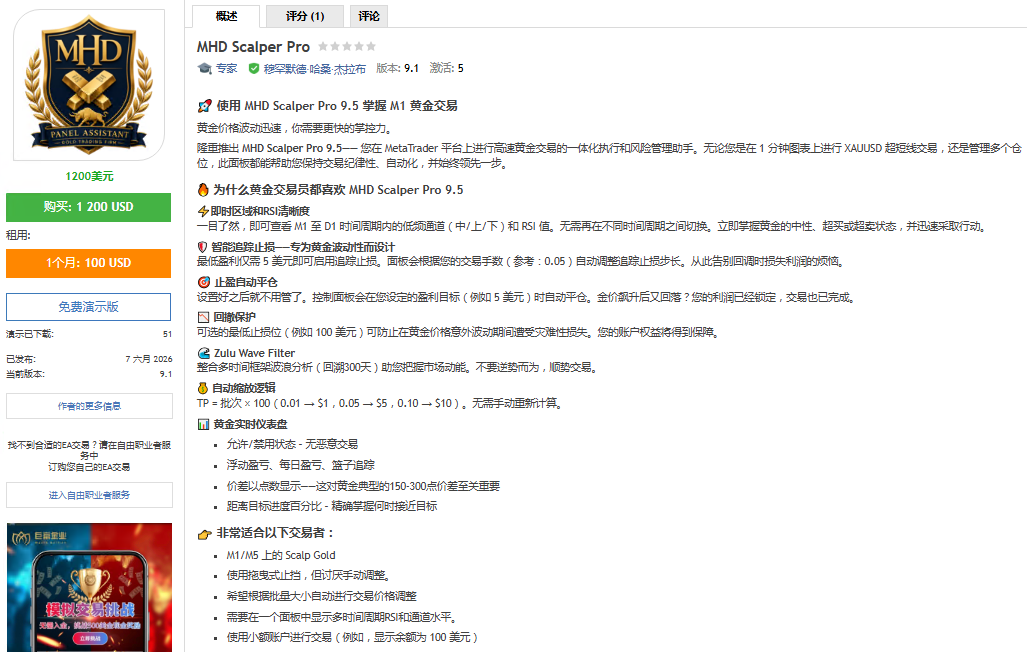Rent for 1个月: 100 USD
Viewport: 1027px width, 652px height.
click(88, 263)
